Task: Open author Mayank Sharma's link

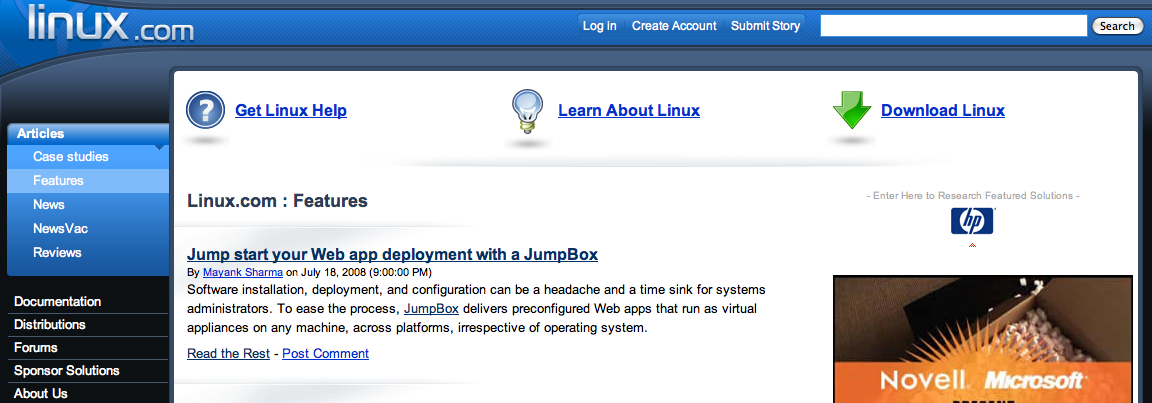Action: point(242,272)
